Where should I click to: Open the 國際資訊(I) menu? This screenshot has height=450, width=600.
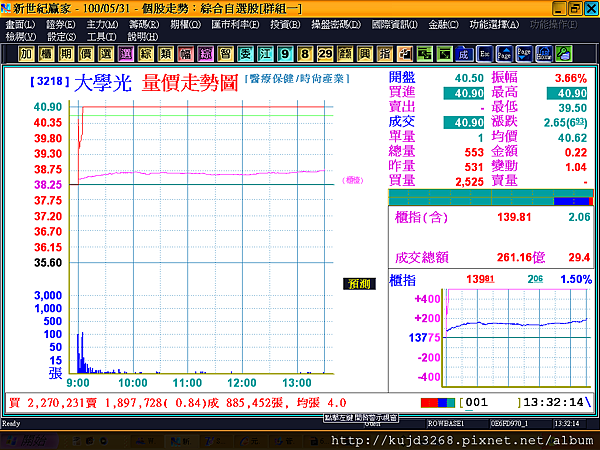click(395, 25)
